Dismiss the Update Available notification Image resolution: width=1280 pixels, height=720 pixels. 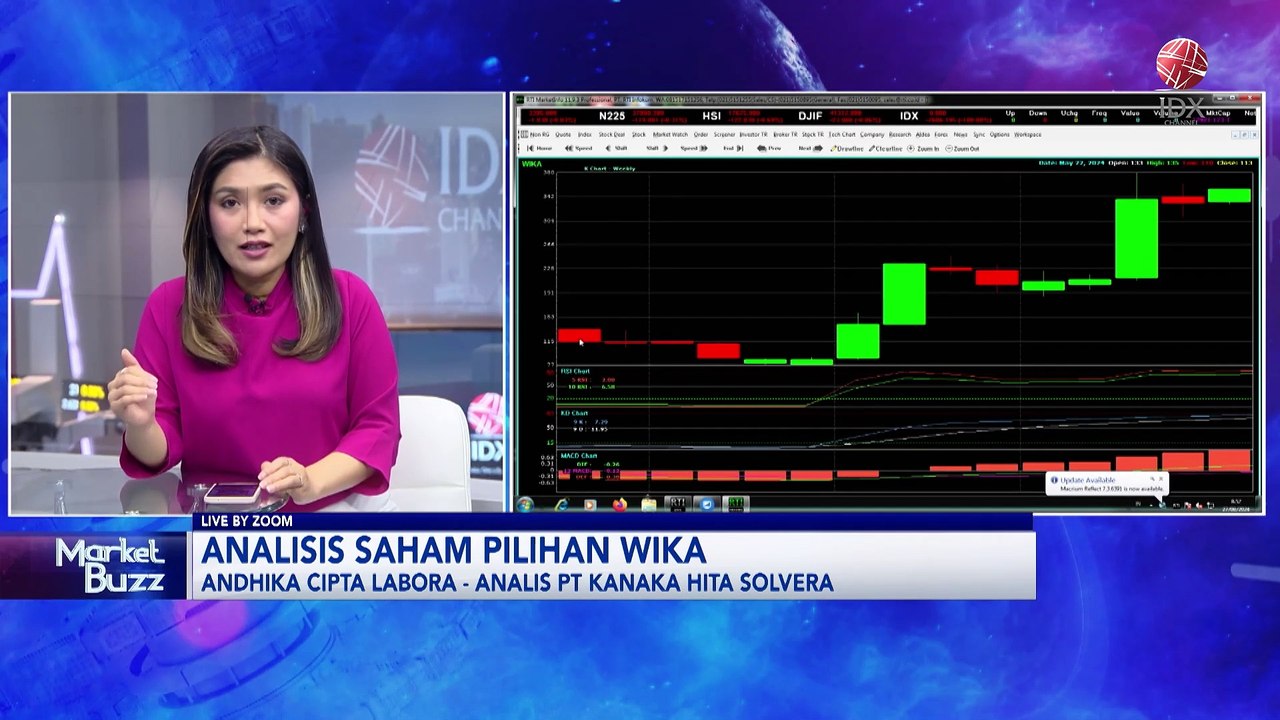[1160, 480]
